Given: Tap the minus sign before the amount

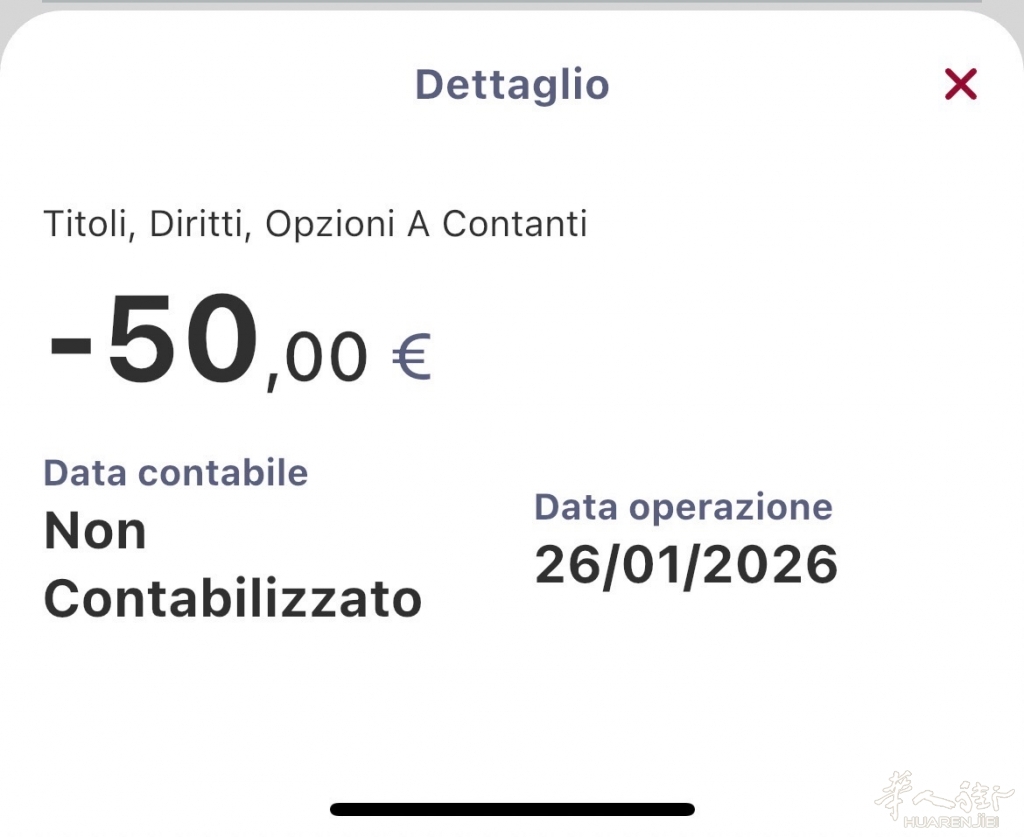Looking at the screenshot, I should (71, 345).
